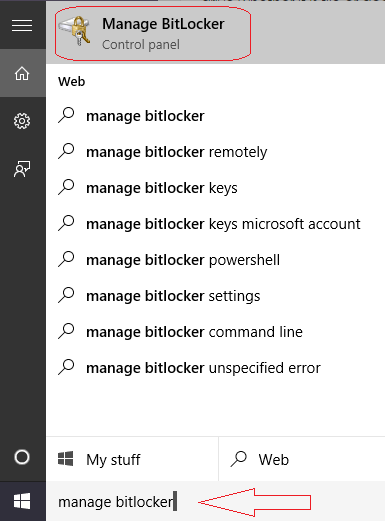Select 'manage bitlocker unspecified error' suggestion

pos(215,368)
